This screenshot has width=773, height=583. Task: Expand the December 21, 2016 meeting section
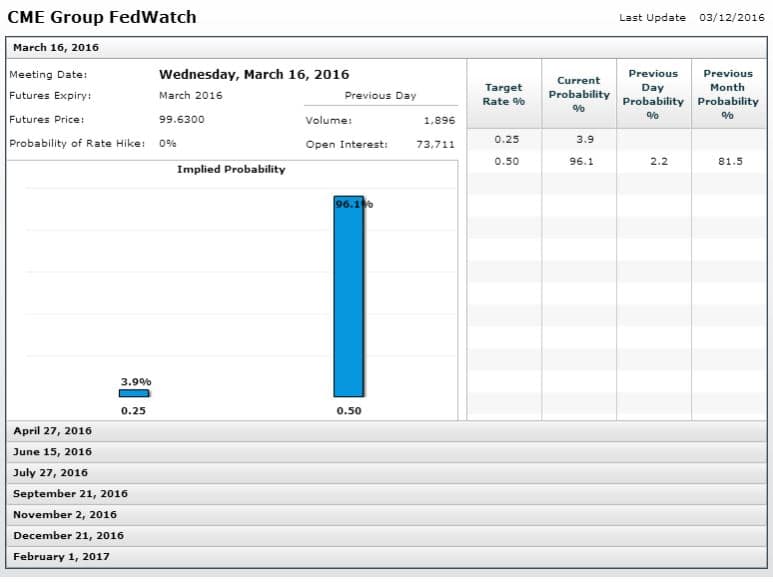(x=68, y=536)
